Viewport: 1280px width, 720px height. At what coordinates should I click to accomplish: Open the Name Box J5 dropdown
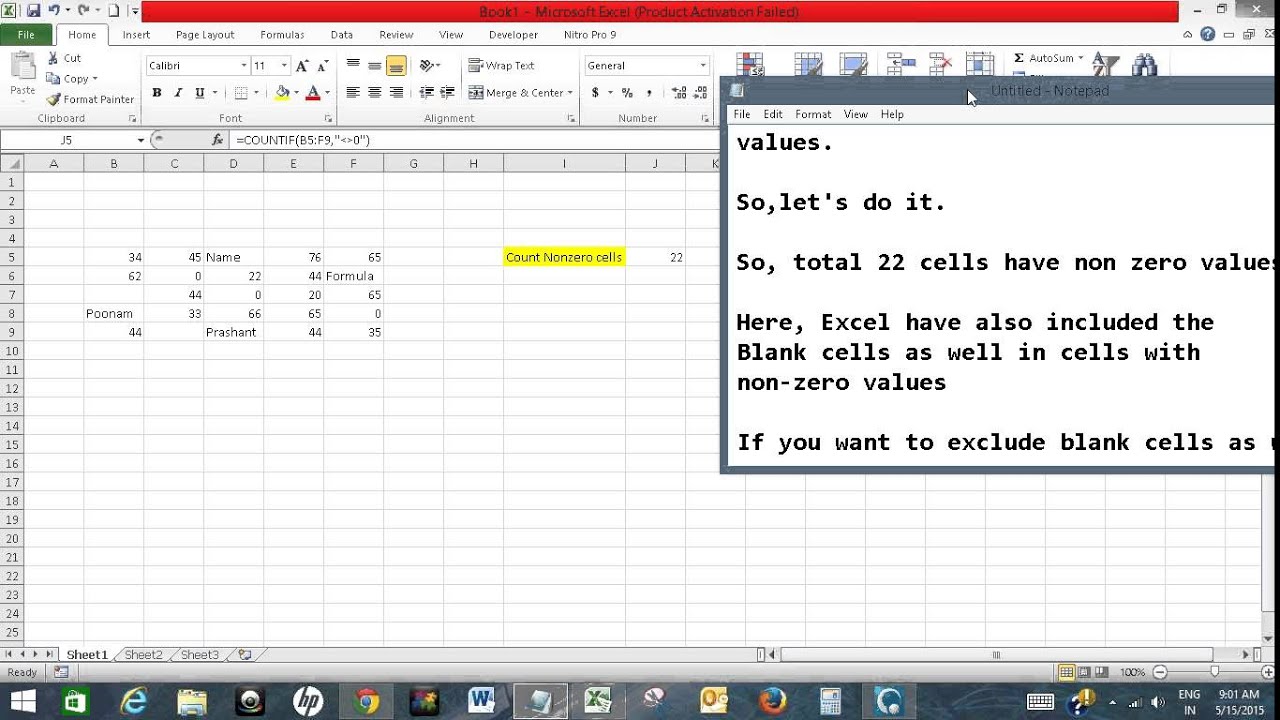(140, 140)
